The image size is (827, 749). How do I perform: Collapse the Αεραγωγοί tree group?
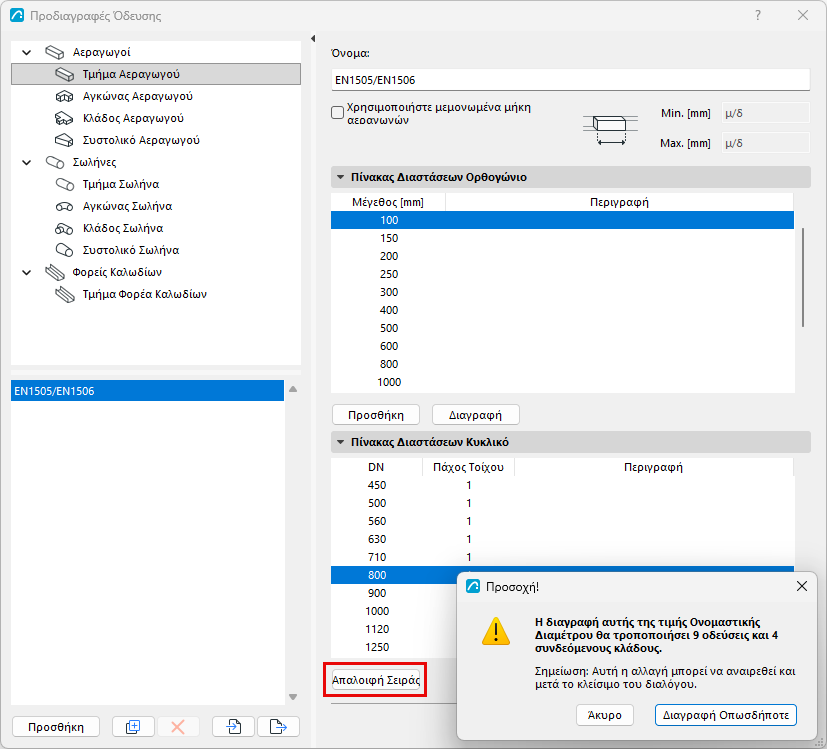26,52
